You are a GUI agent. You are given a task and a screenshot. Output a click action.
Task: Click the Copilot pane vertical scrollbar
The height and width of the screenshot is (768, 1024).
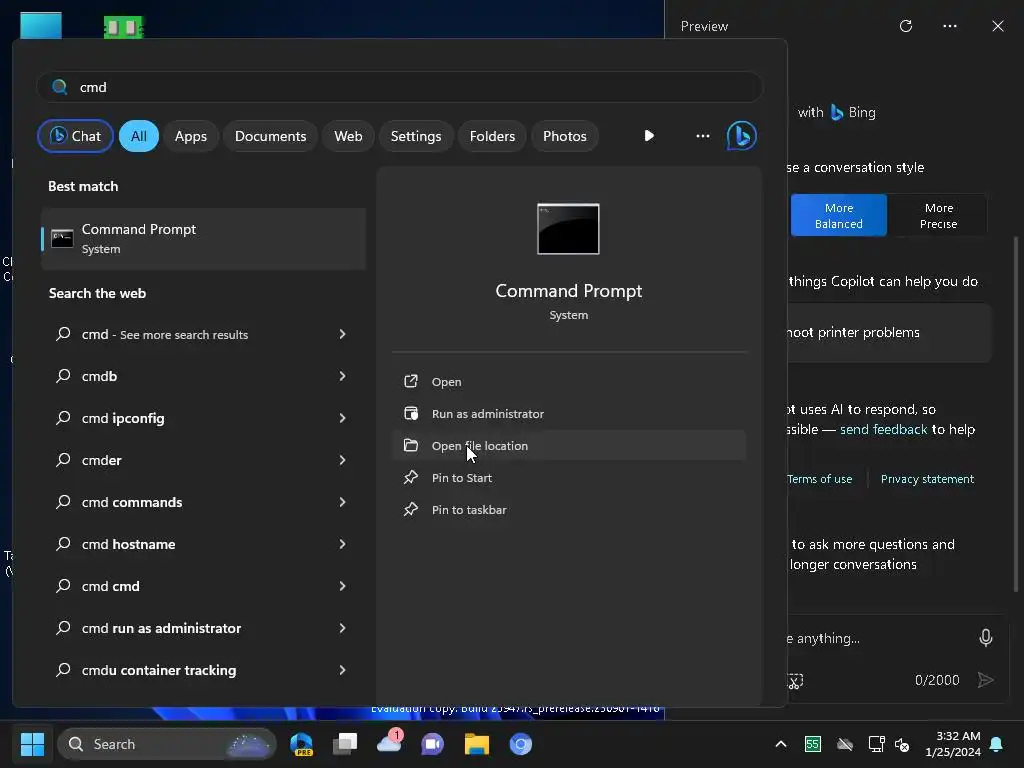(1016, 415)
